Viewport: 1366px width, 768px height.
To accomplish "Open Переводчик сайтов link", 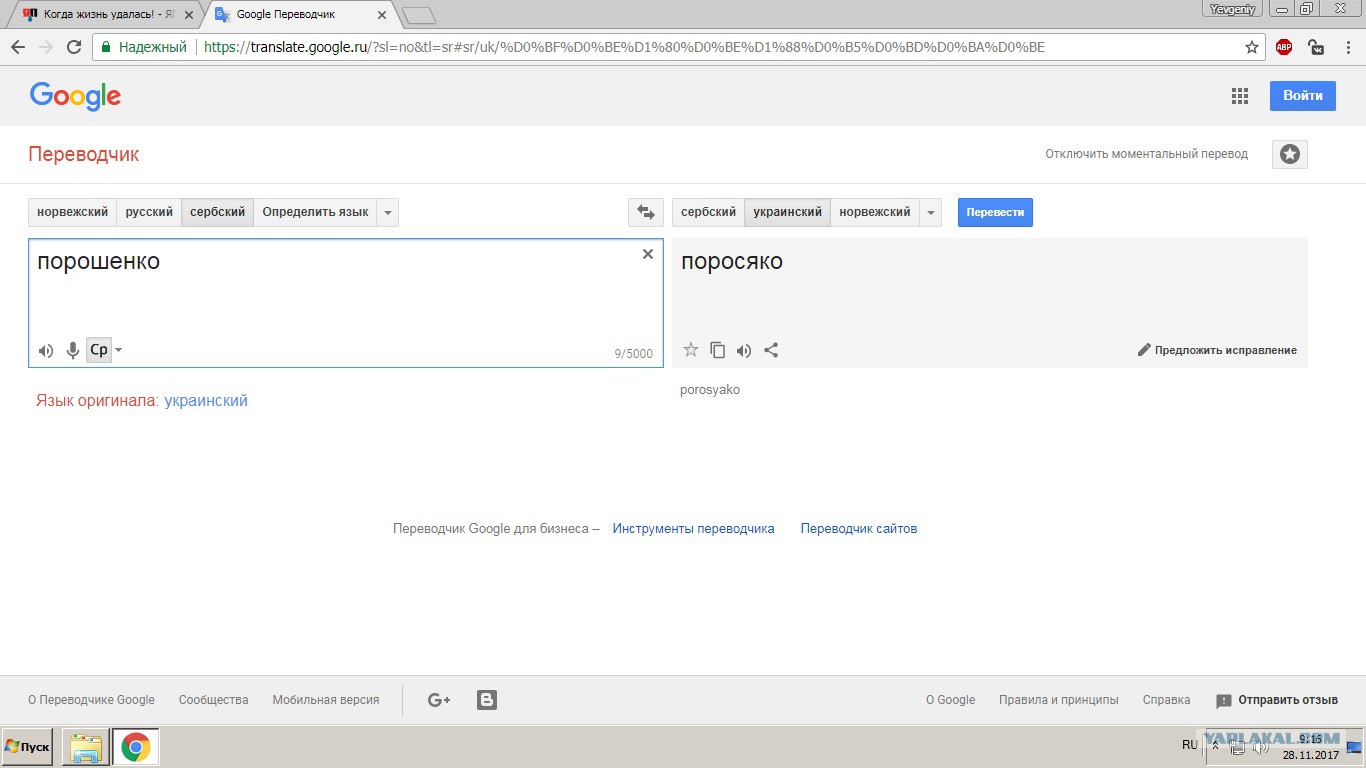I will click(x=859, y=529).
